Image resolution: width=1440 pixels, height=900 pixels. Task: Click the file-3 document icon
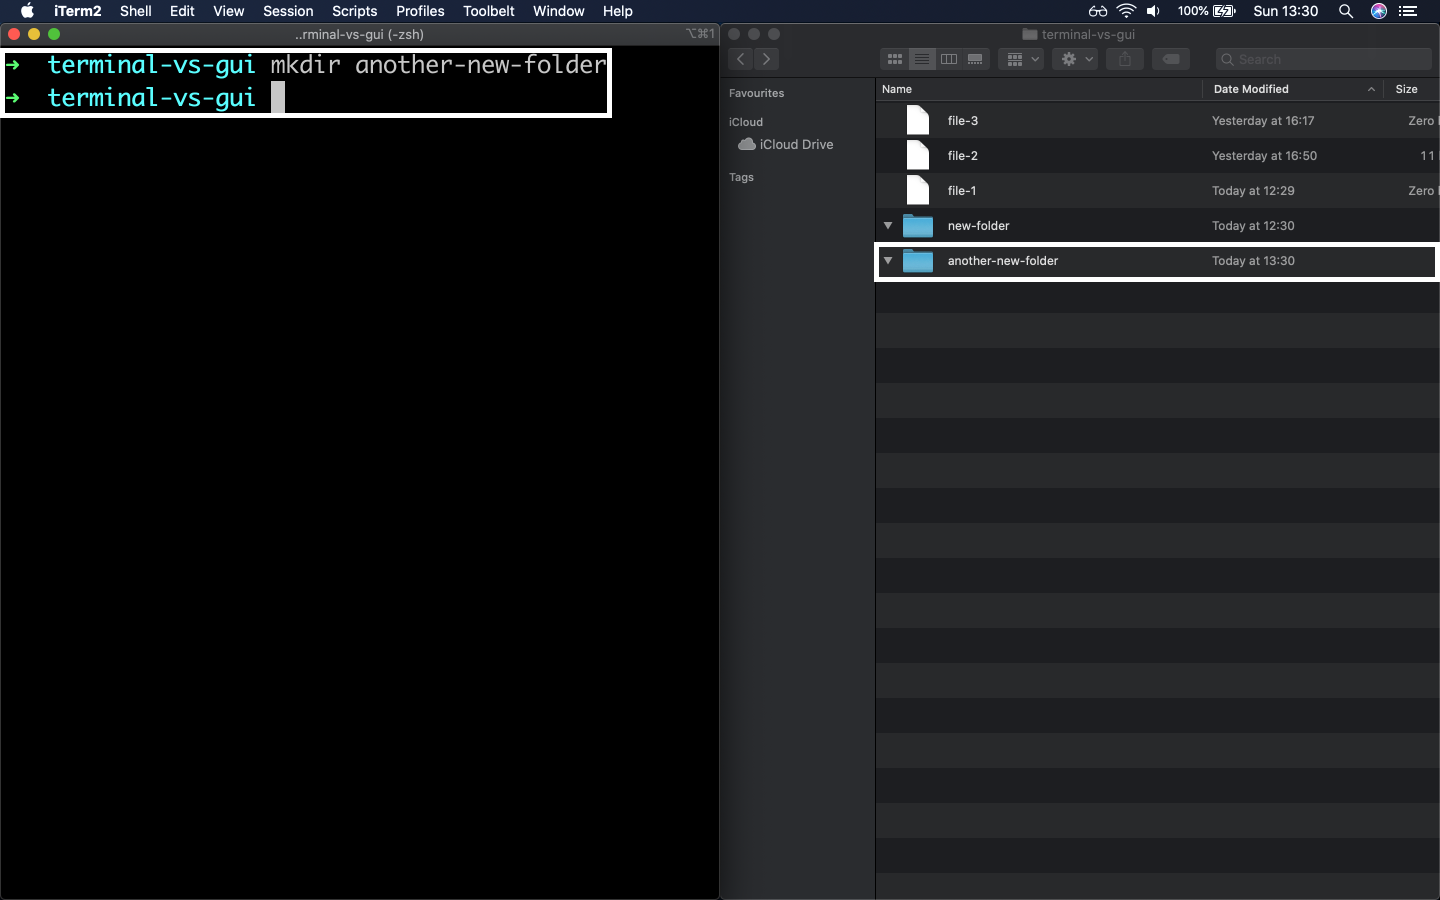(918, 121)
